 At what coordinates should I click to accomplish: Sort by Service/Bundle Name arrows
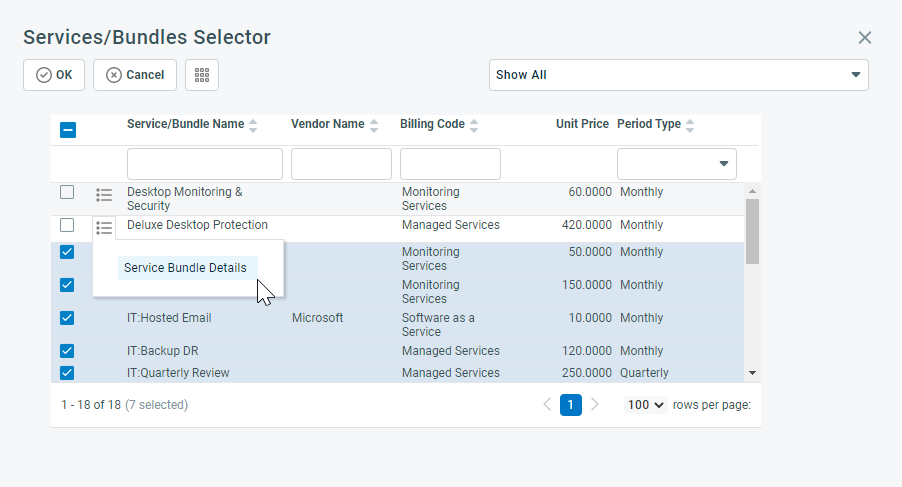(253, 125)
